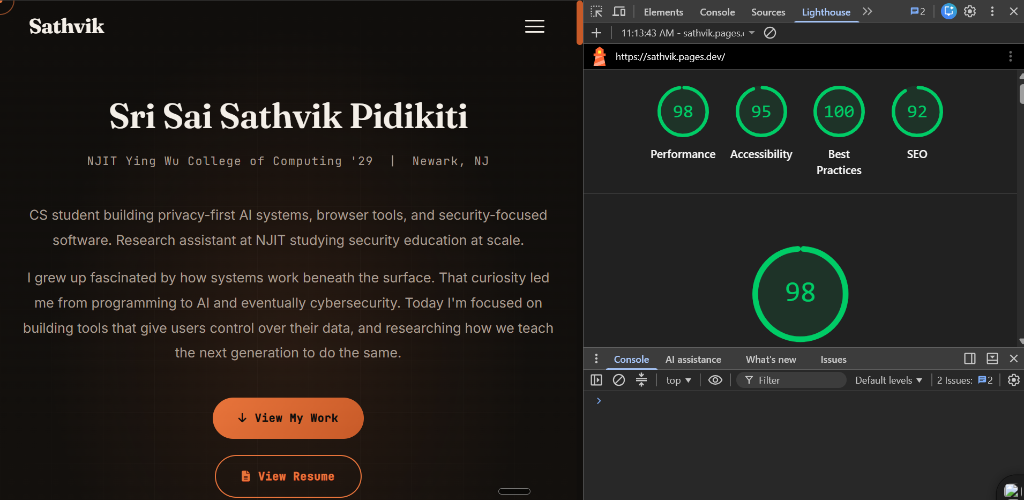Jump to the Best Practices score gauge 100
Viewport: 1024px width, 500px height.
(839, 112)
